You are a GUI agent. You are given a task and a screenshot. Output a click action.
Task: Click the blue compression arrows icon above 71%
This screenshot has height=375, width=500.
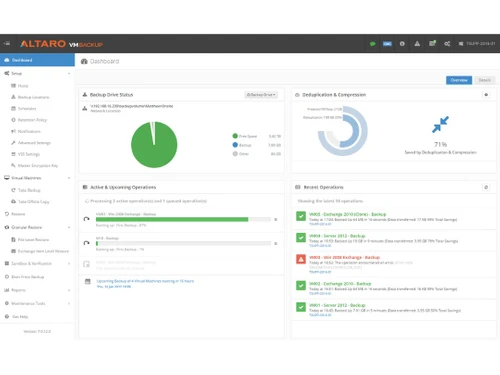[440, 124]
